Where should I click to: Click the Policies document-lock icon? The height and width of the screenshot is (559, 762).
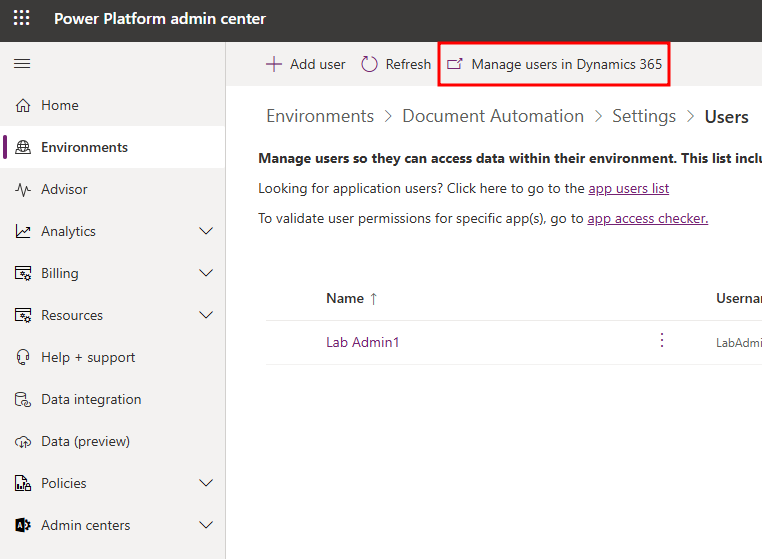click(23, 483)
